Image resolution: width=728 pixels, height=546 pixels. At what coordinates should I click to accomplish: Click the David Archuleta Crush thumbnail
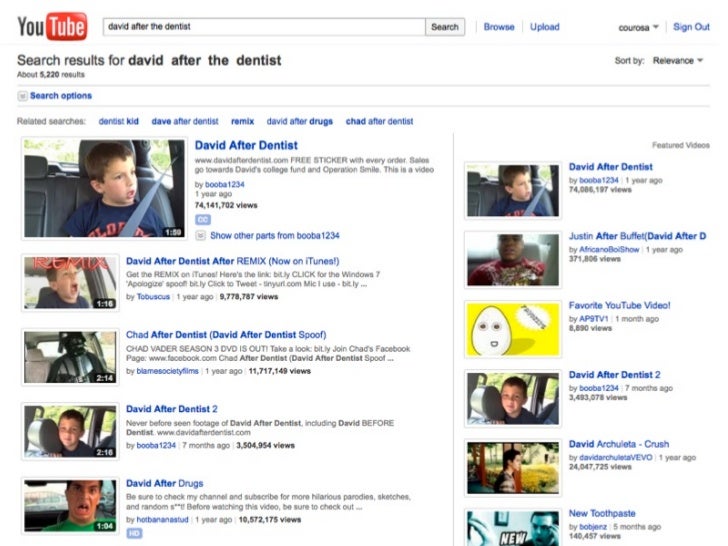tap(513, 468)
